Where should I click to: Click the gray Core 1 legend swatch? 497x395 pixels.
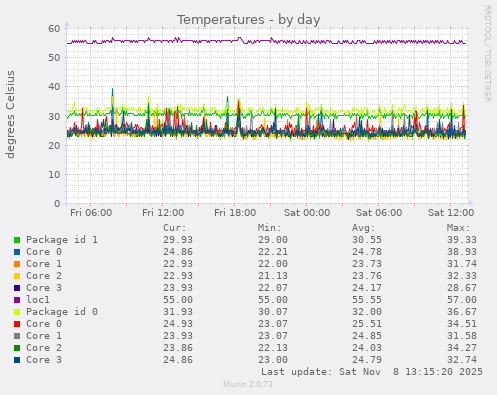coord(17,336)
